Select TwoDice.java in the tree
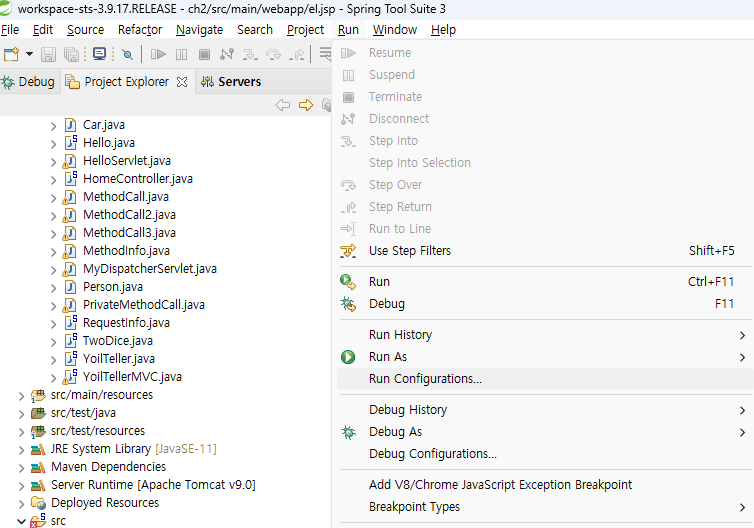754x528 pixels. click(118, 340)
